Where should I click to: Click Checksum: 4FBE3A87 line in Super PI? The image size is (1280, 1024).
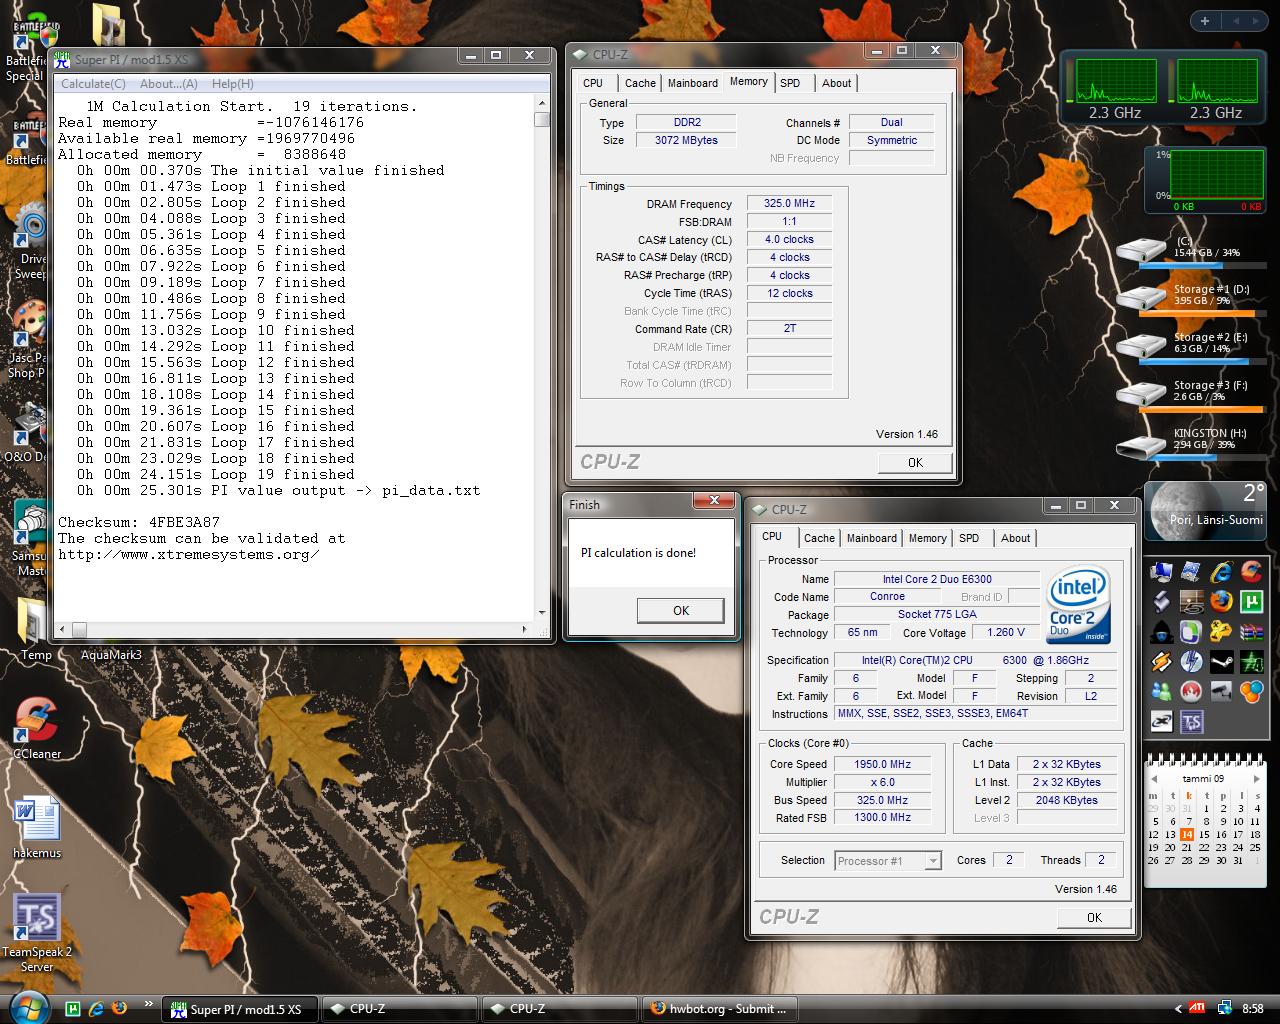[x=138, y=522]
